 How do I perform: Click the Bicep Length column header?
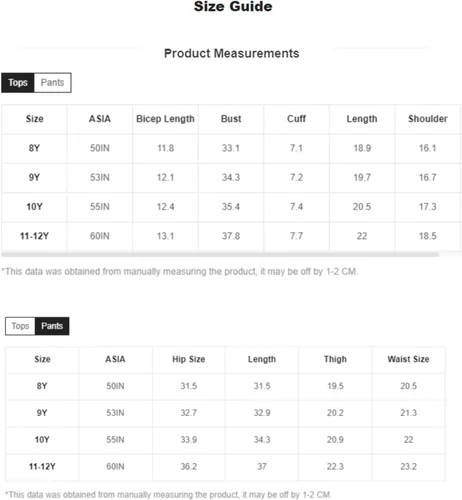pos(165,119)
